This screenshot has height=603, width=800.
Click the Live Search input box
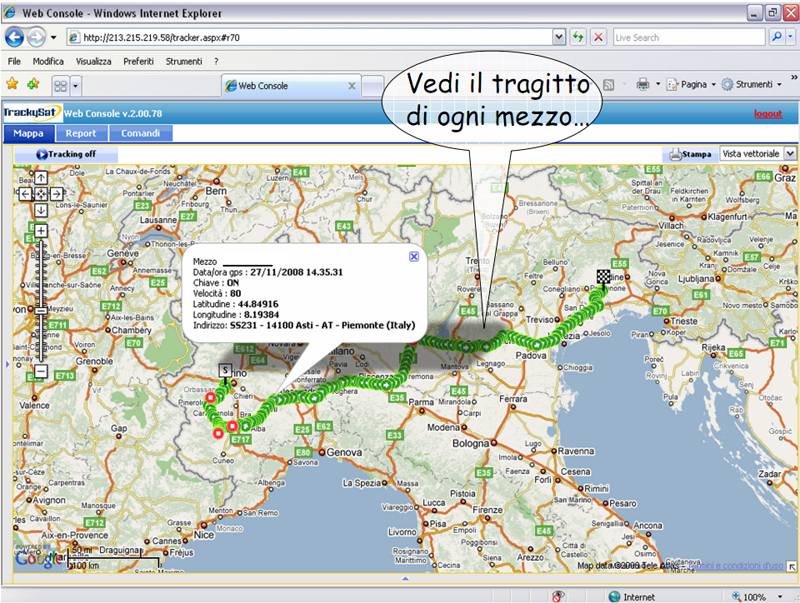point(689,37)
